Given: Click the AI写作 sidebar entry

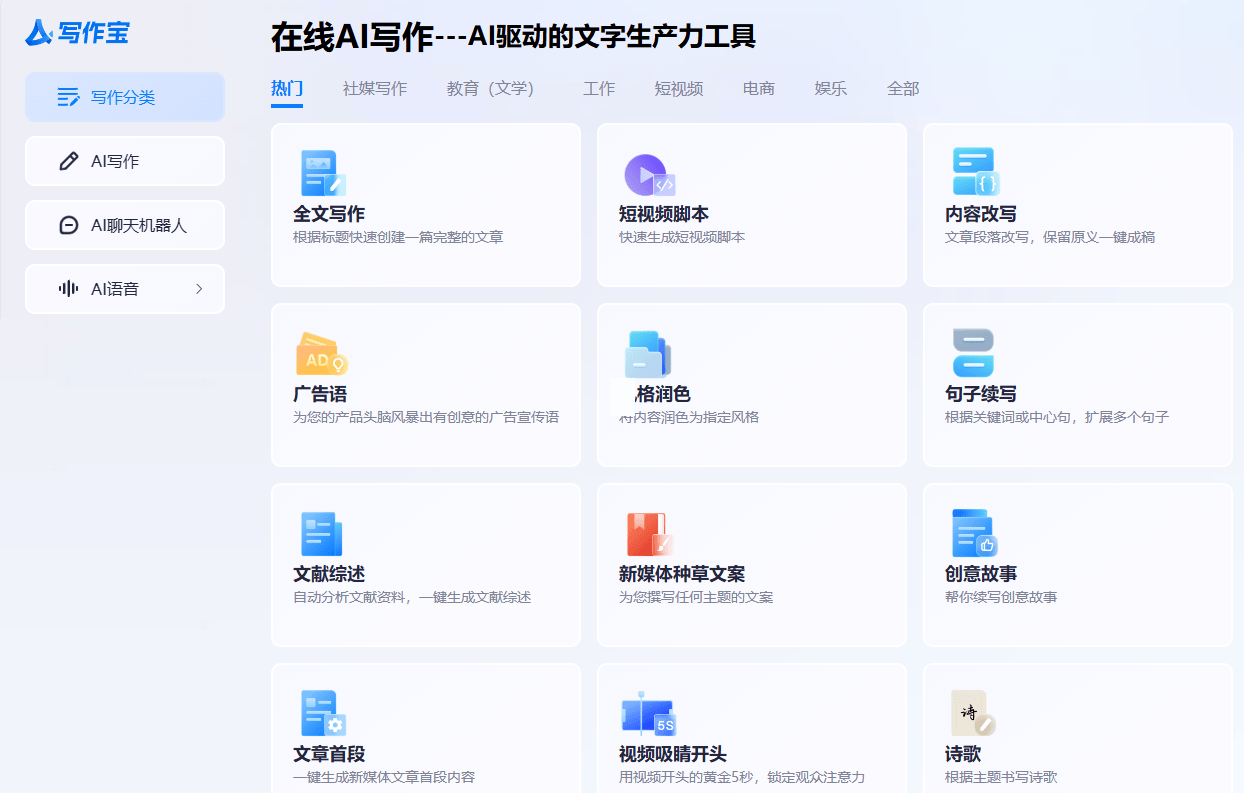Looking at the screenshot, I should [124, 161].
